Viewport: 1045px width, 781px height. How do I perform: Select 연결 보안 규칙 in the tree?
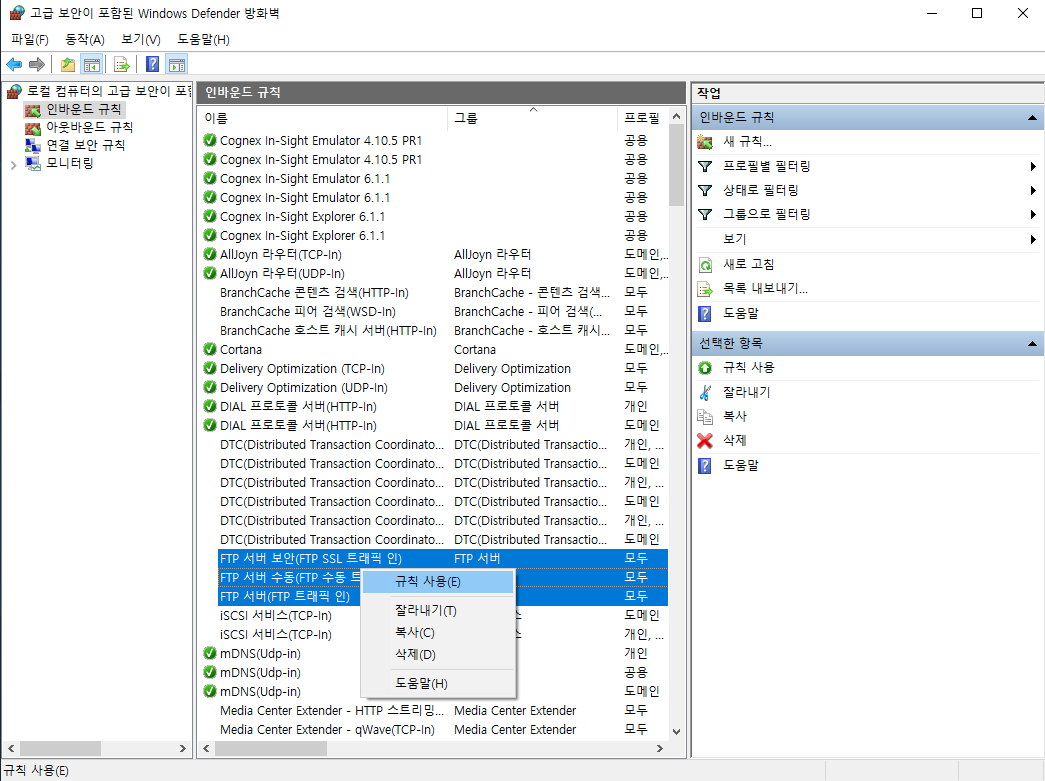click(85, 145)
